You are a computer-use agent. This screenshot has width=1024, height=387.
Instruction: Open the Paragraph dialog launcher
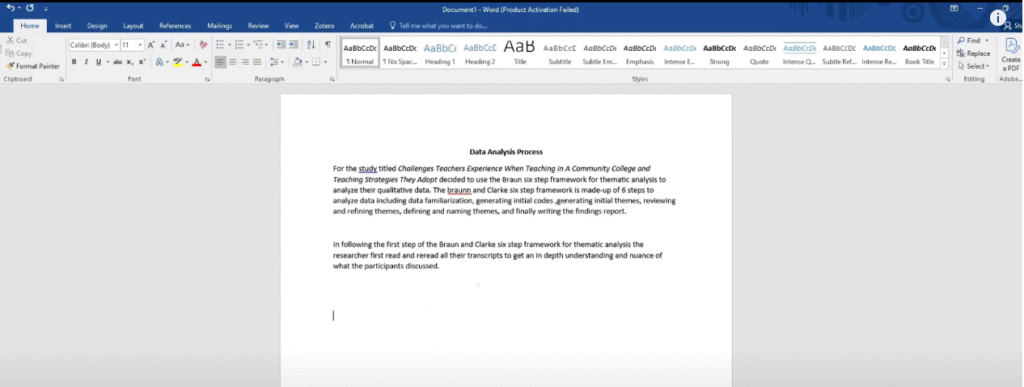click(x=332, y=79)
